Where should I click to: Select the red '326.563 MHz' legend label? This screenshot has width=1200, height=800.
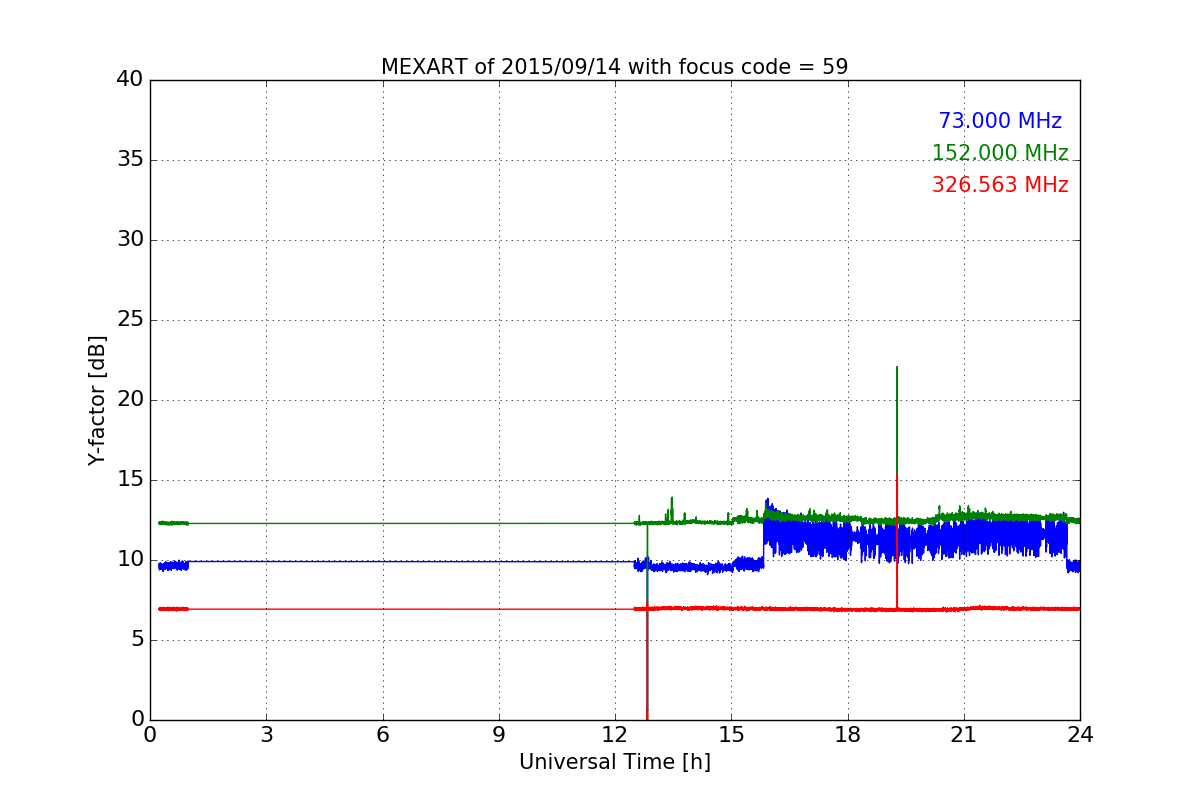1000,185
